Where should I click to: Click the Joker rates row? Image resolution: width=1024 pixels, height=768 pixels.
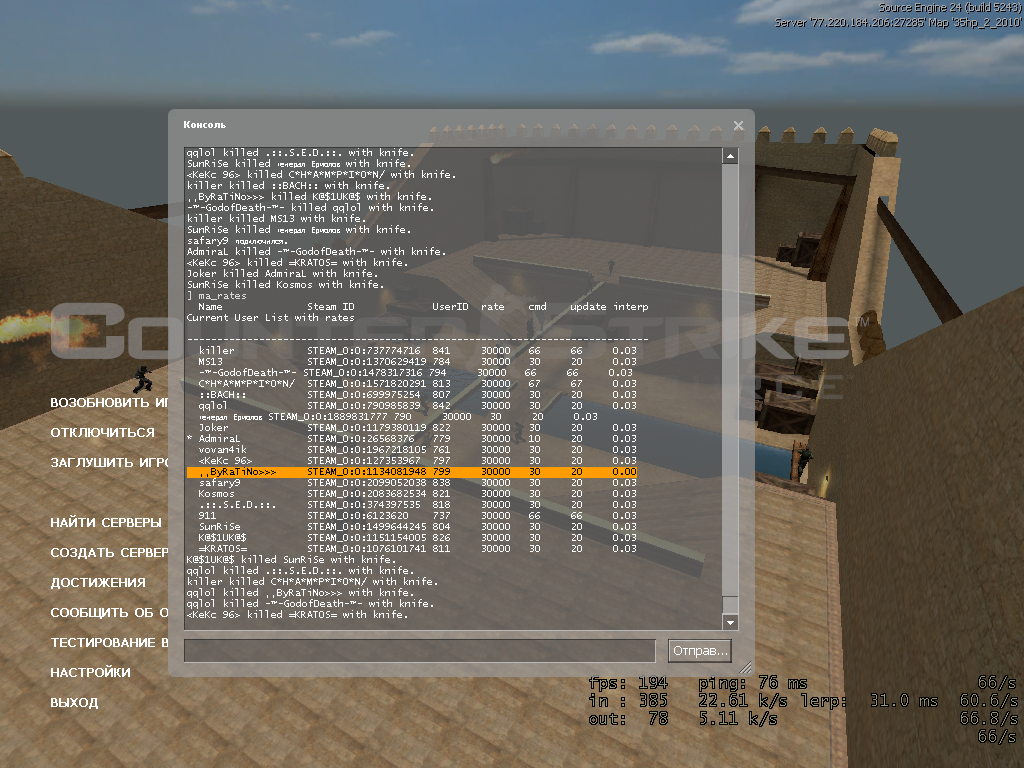point(417,428)
